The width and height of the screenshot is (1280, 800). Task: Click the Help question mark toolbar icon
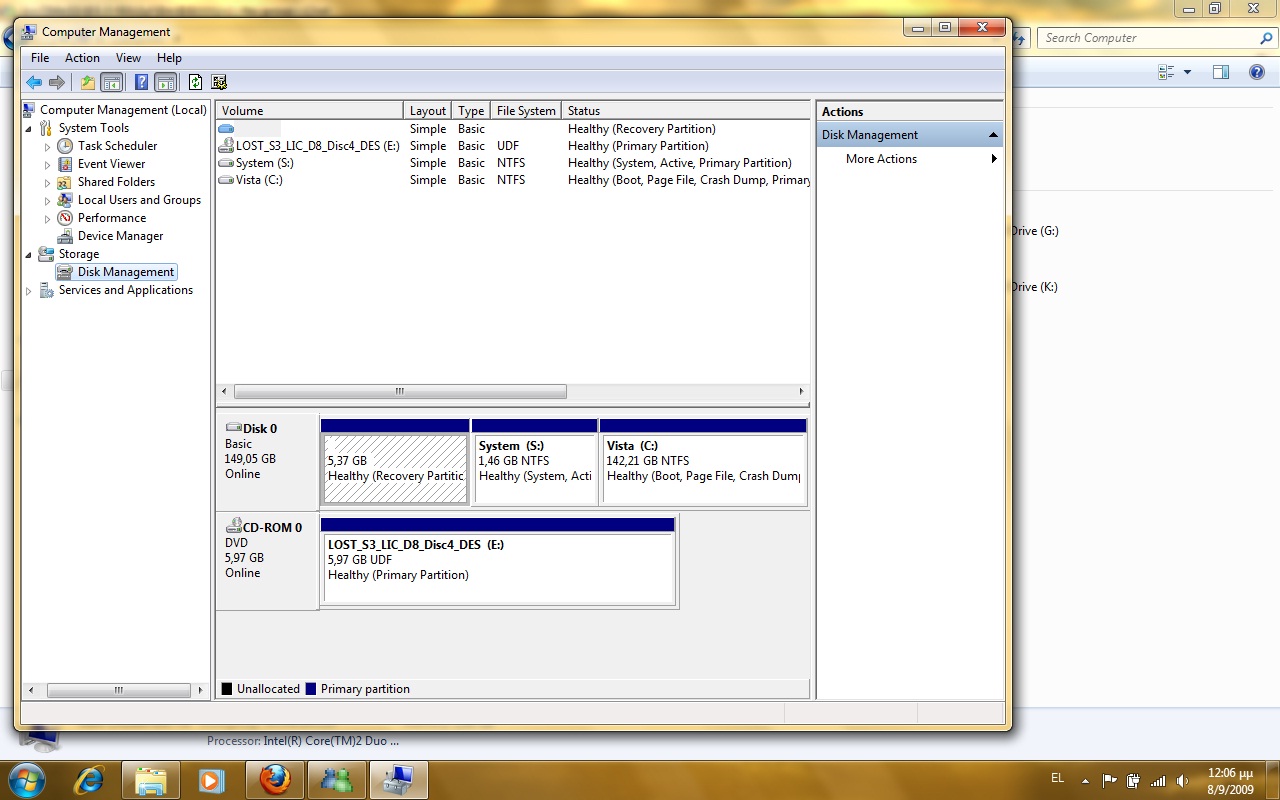(141, 83)
